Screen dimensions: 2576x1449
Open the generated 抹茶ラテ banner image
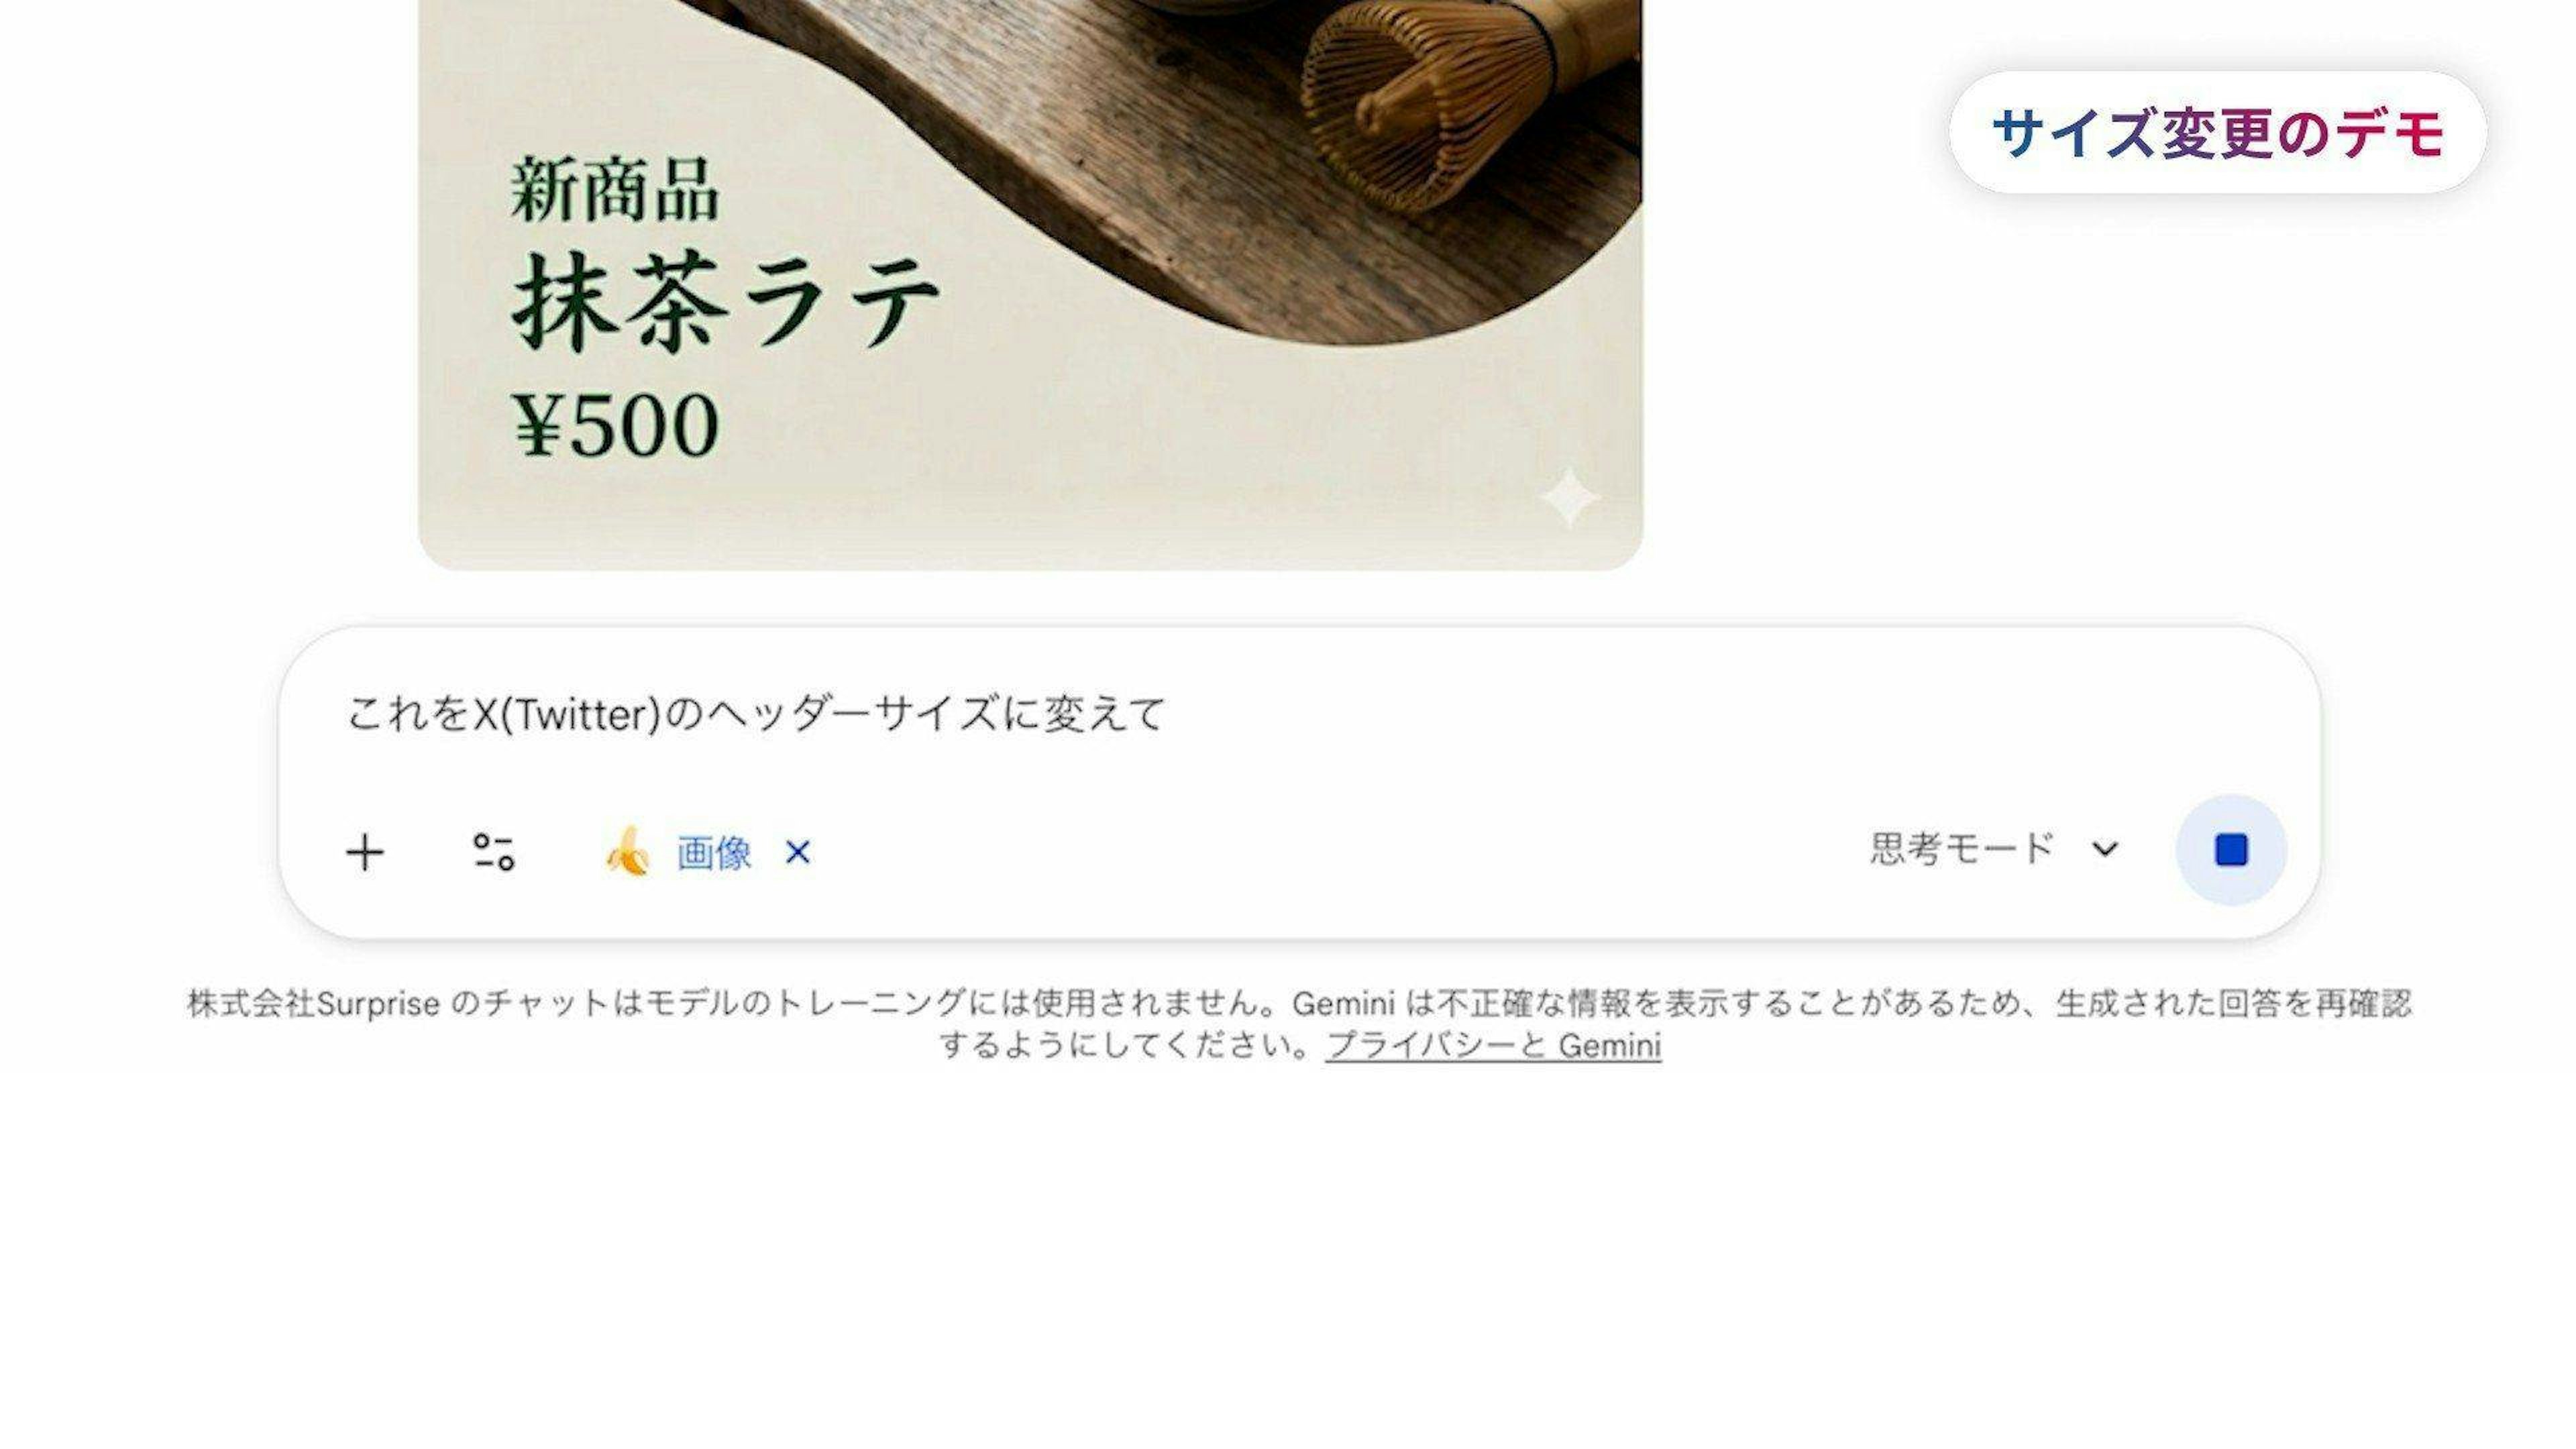(1030, 285)
